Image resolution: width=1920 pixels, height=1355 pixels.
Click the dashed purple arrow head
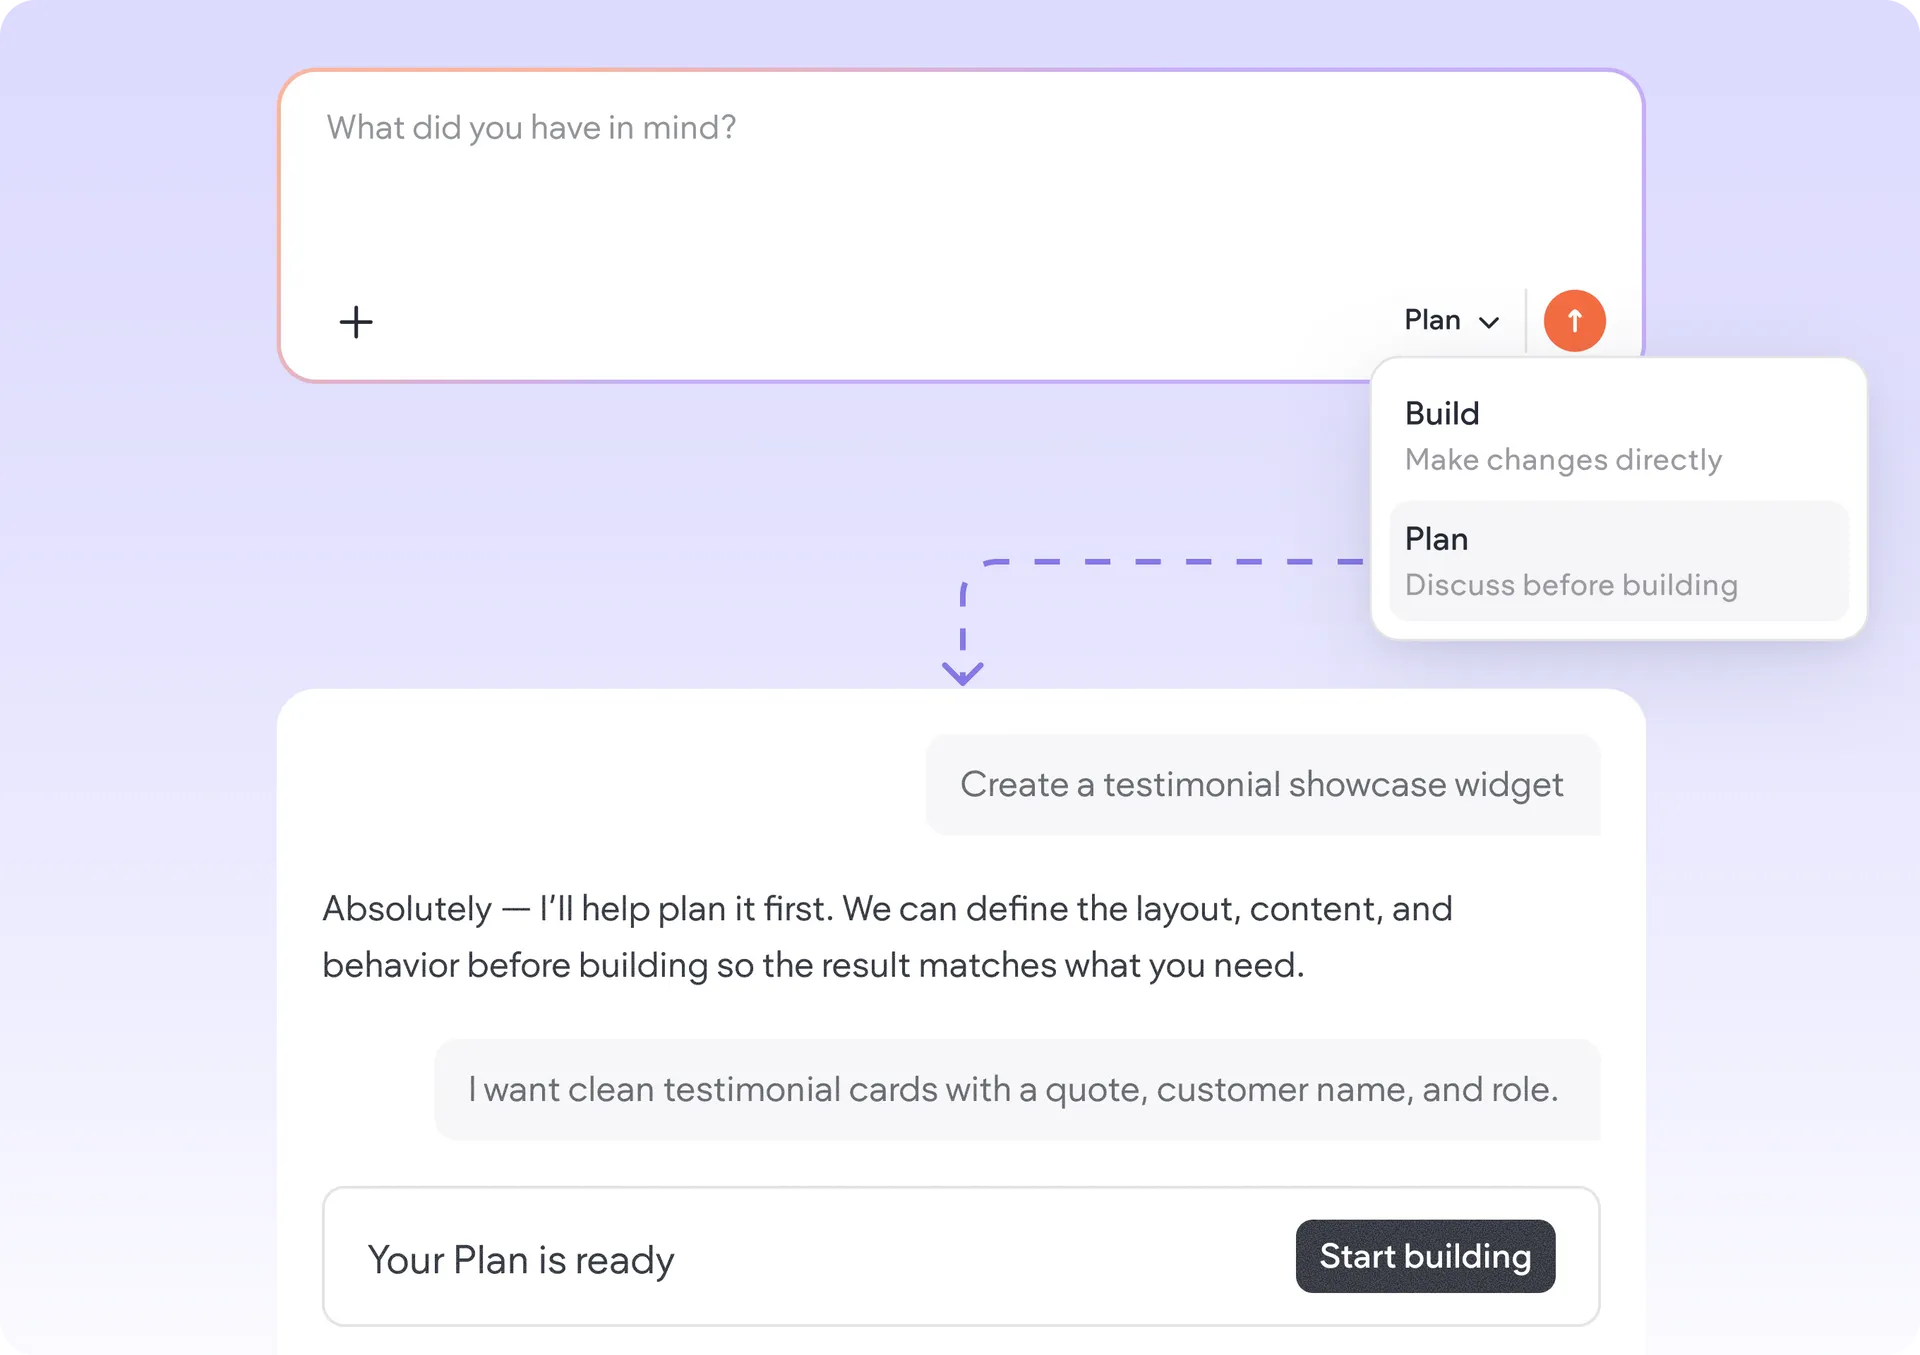963,673
